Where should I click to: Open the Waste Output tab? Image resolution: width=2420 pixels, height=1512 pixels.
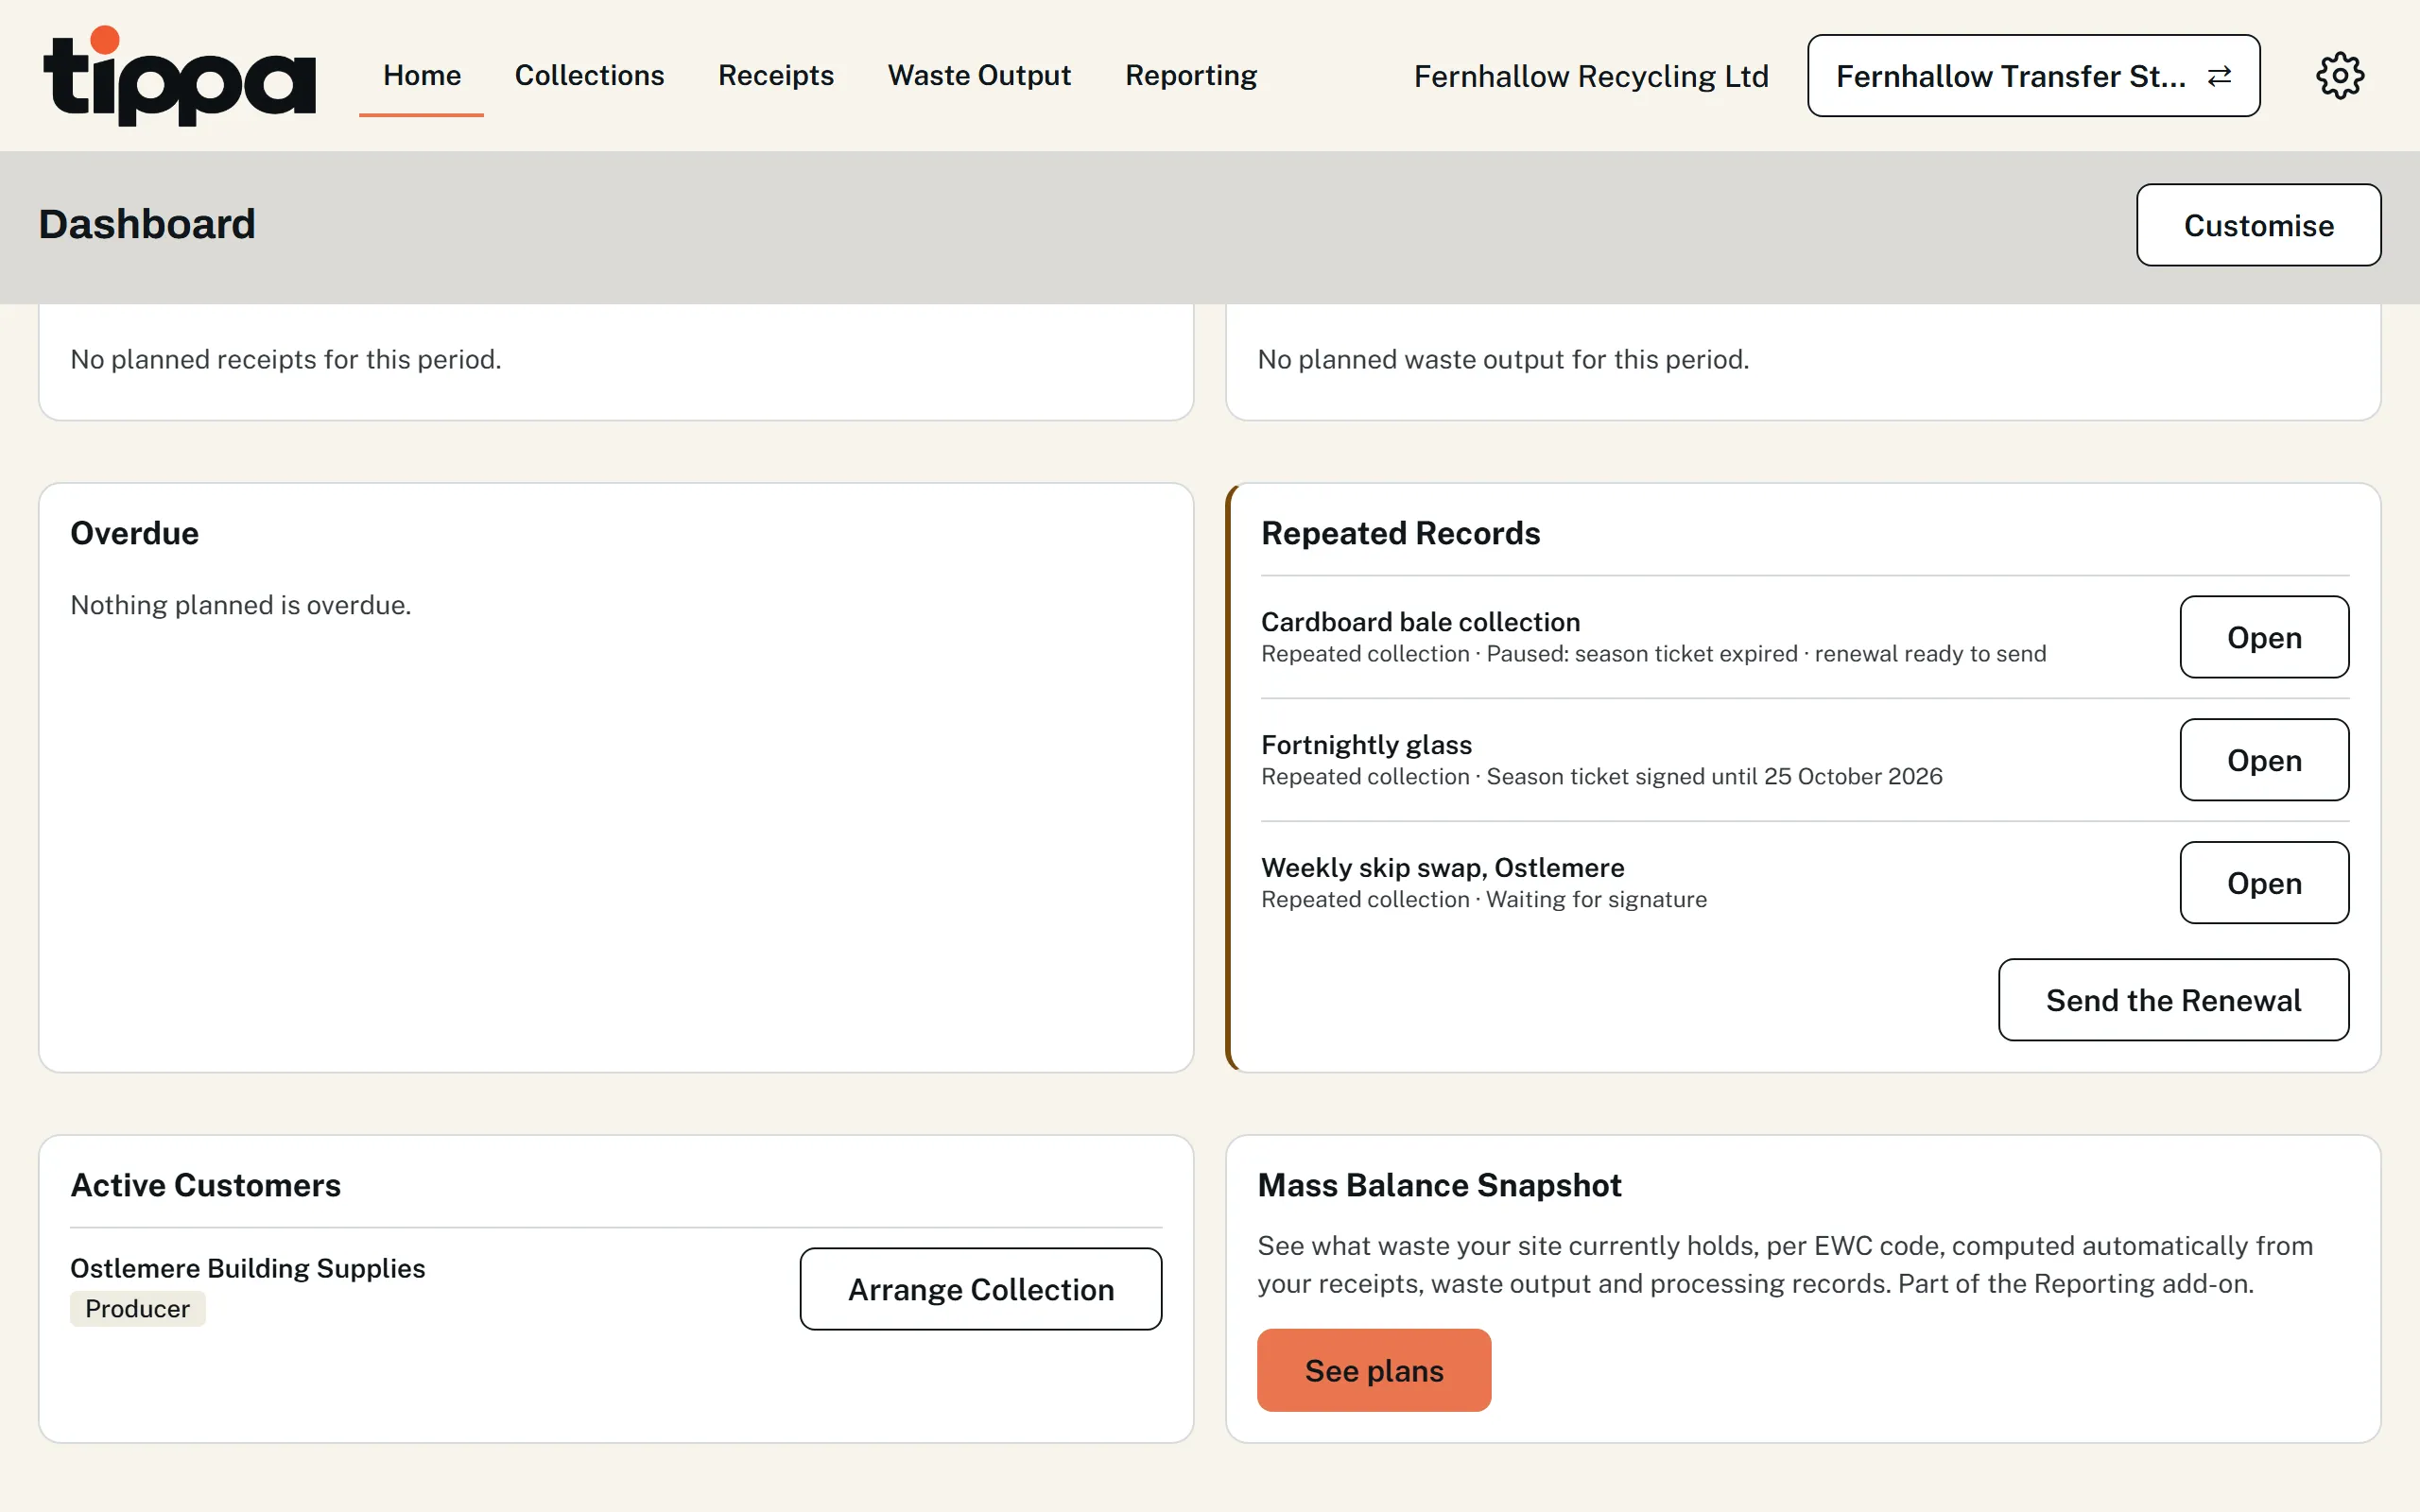pyautogui.click(x=979, y=76)
